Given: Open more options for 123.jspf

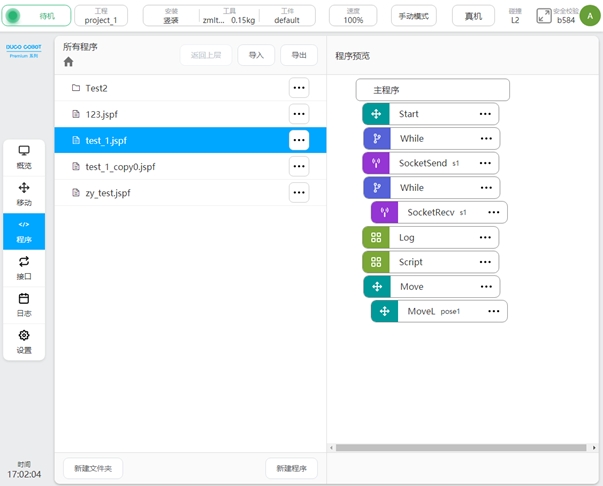Looking at the screenshot, I should tap(298, 114).
